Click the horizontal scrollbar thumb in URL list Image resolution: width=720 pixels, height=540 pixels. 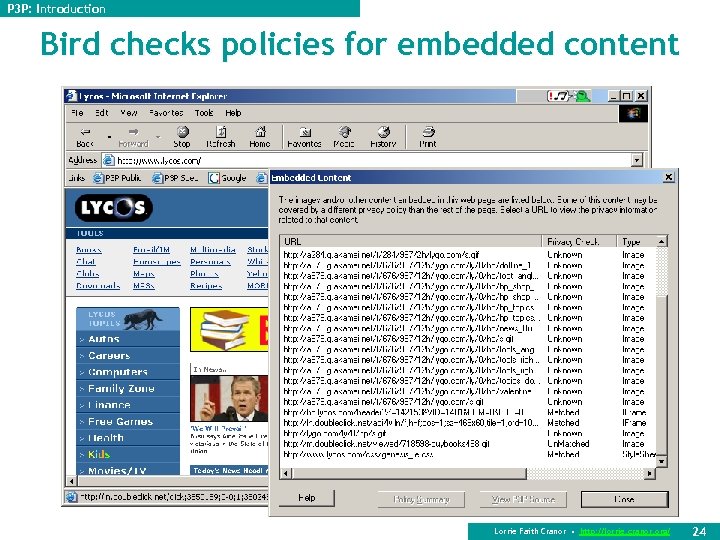pos(409,473)
